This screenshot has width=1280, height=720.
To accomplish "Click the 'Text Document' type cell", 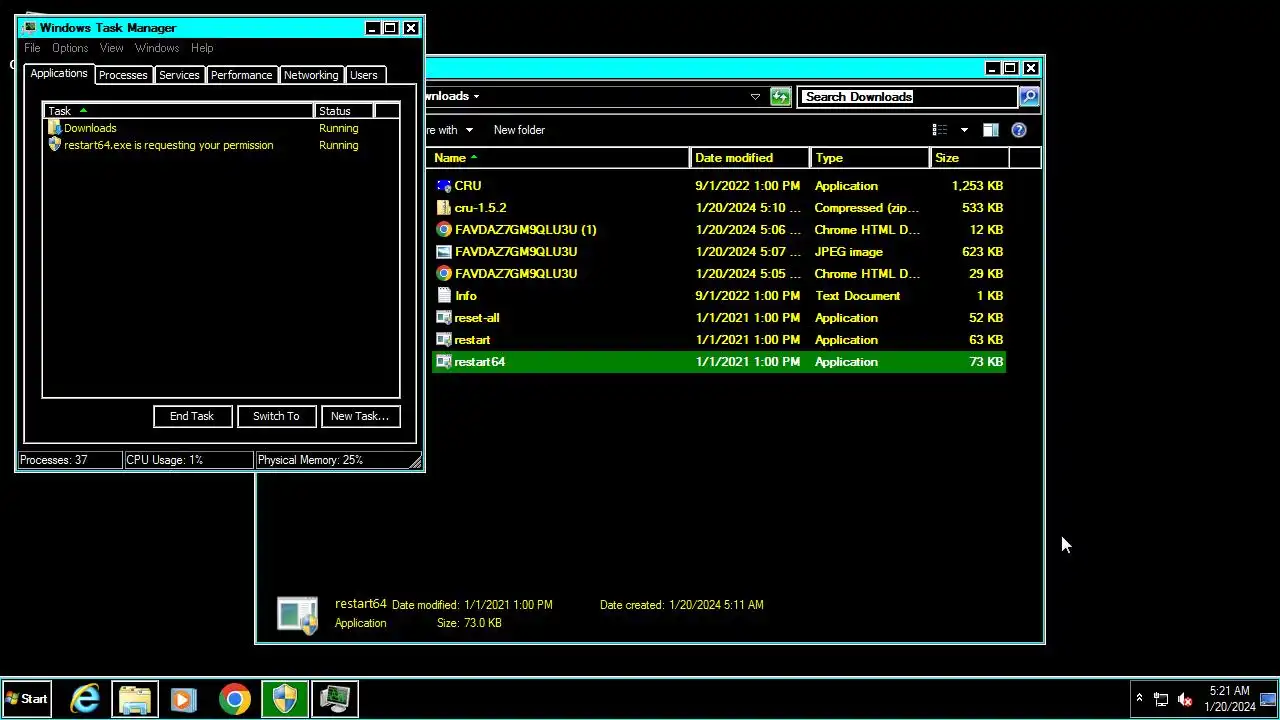I will [857, 296].
